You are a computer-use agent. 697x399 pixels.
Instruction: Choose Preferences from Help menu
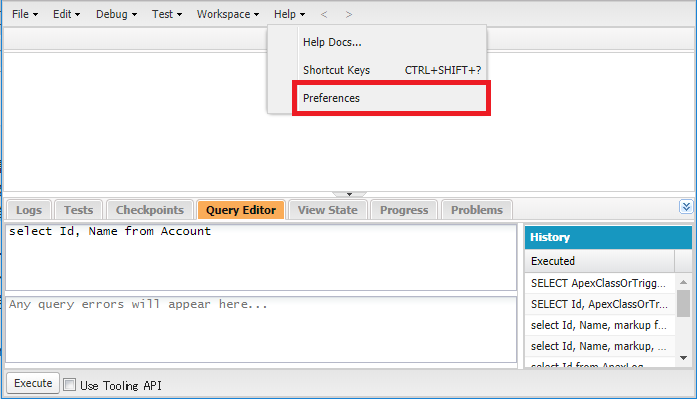pos(392,98)
